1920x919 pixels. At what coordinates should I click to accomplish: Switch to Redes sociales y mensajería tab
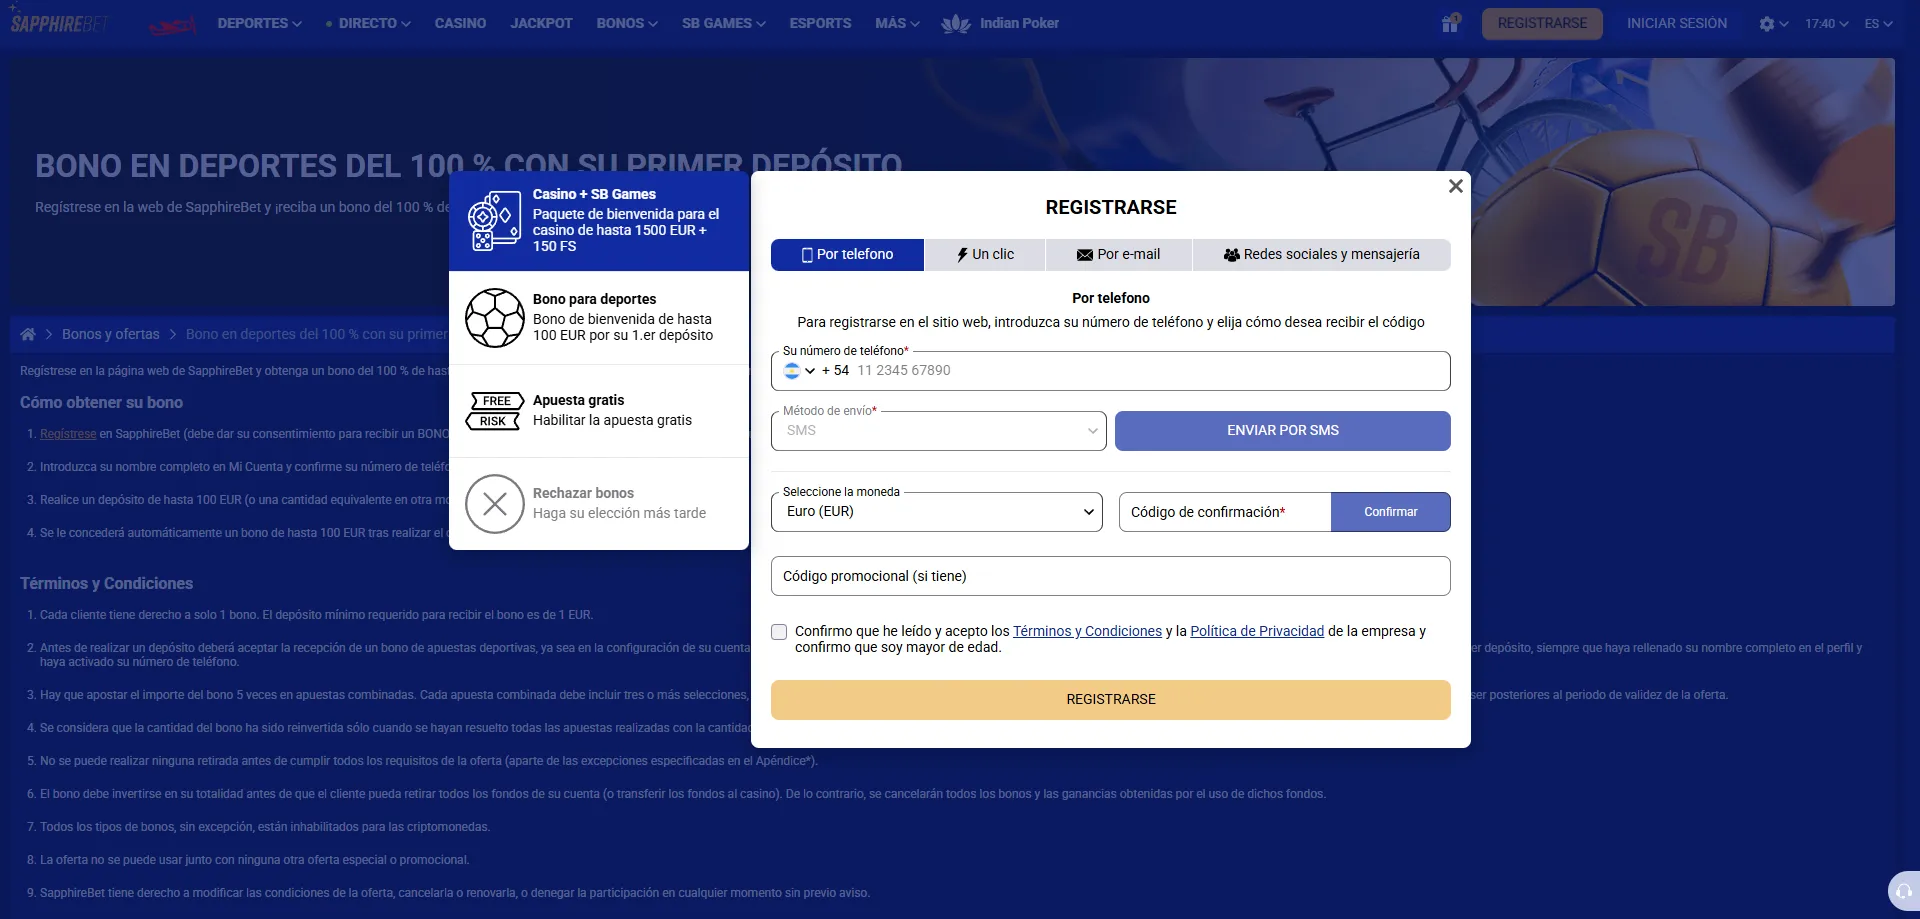(x=1321, y=255)
